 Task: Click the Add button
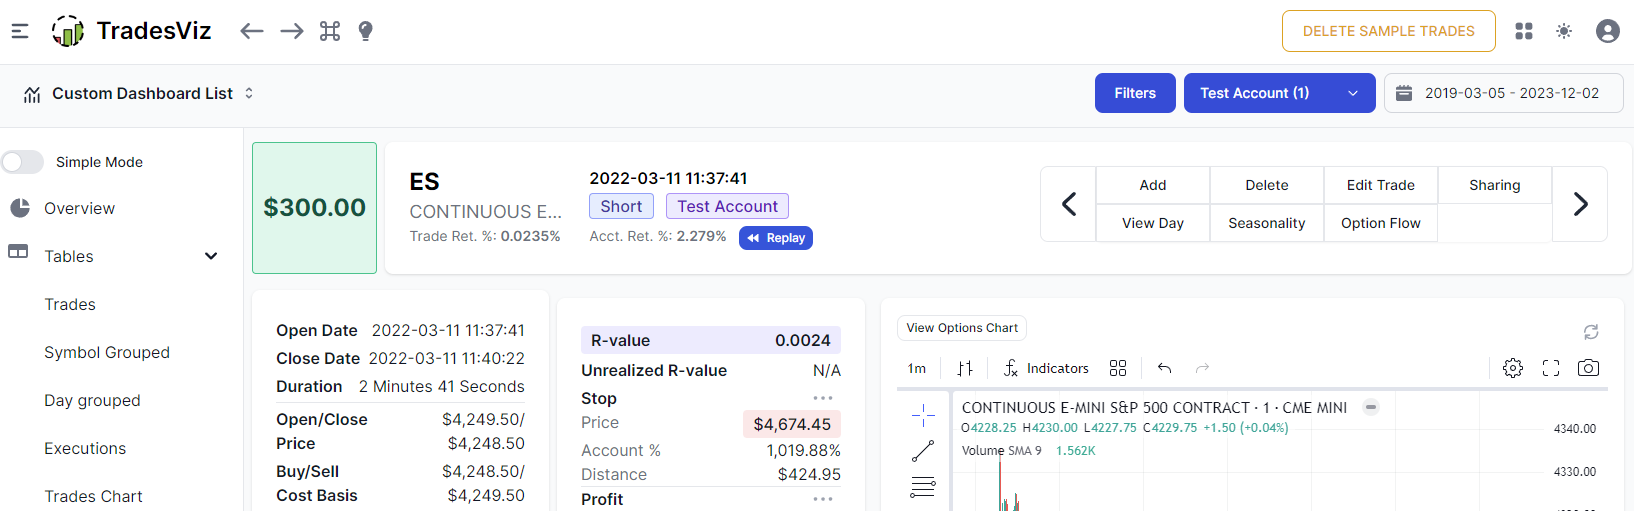1153,185
